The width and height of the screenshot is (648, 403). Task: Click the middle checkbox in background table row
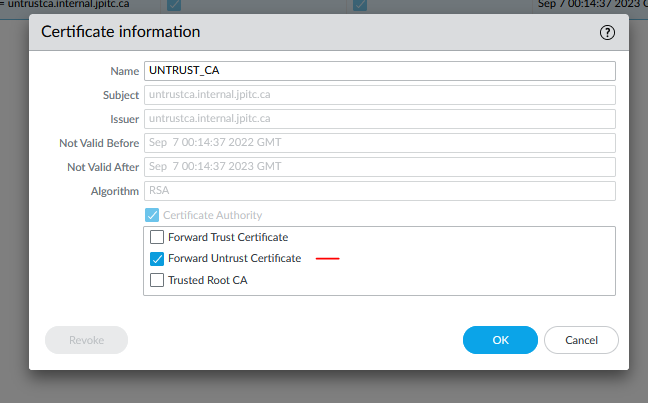tap(360, 5)
